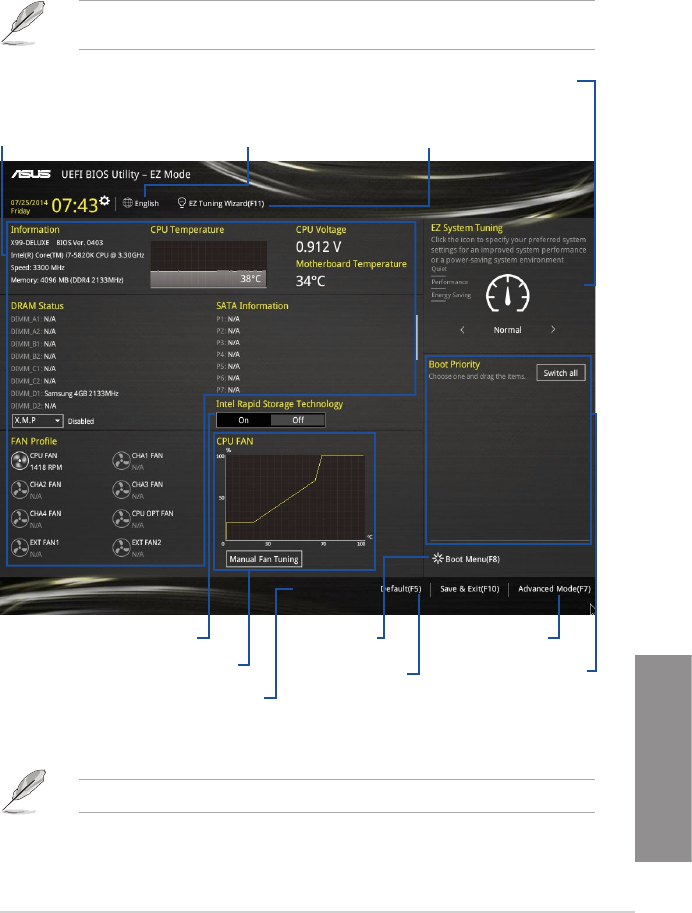
Task: Turn Intel Rapid Storage Technology On
Action: click(x=243, y=420)
